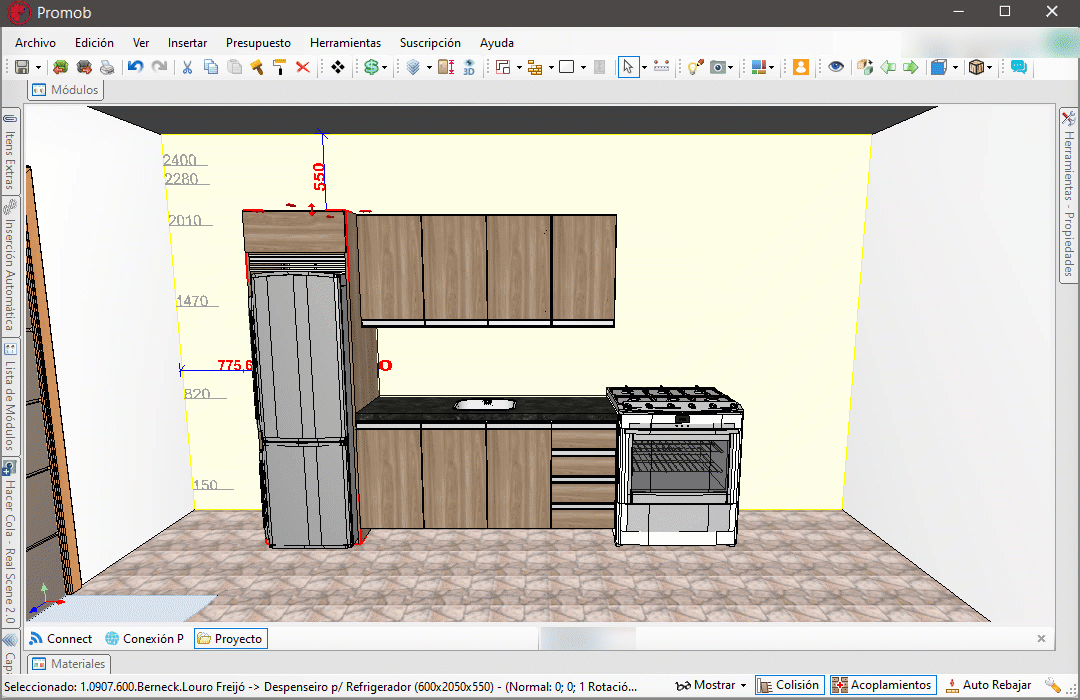Click the undo arrow icon
This screenshot has width=1080, height=700.
pyautogui.click(x=135, y=67)
